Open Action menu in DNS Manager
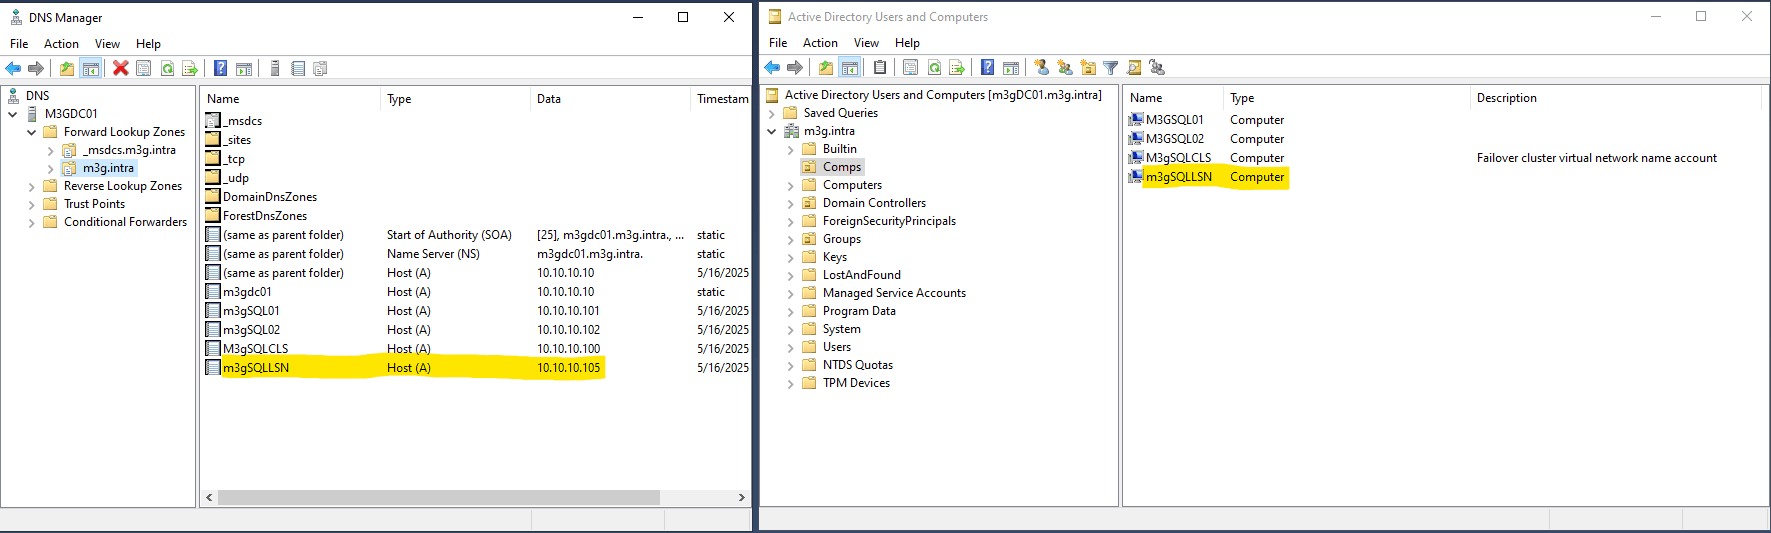This screenshot has height=533, width=1771. click(x=61, y=44)
